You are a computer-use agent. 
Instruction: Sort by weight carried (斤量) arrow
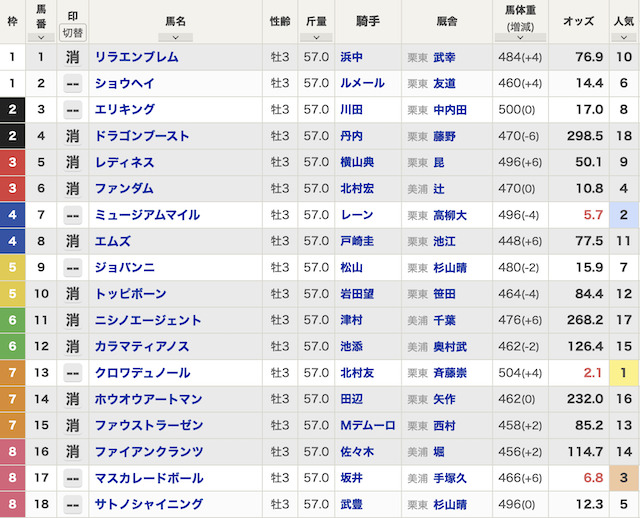[x=316, y=38]
